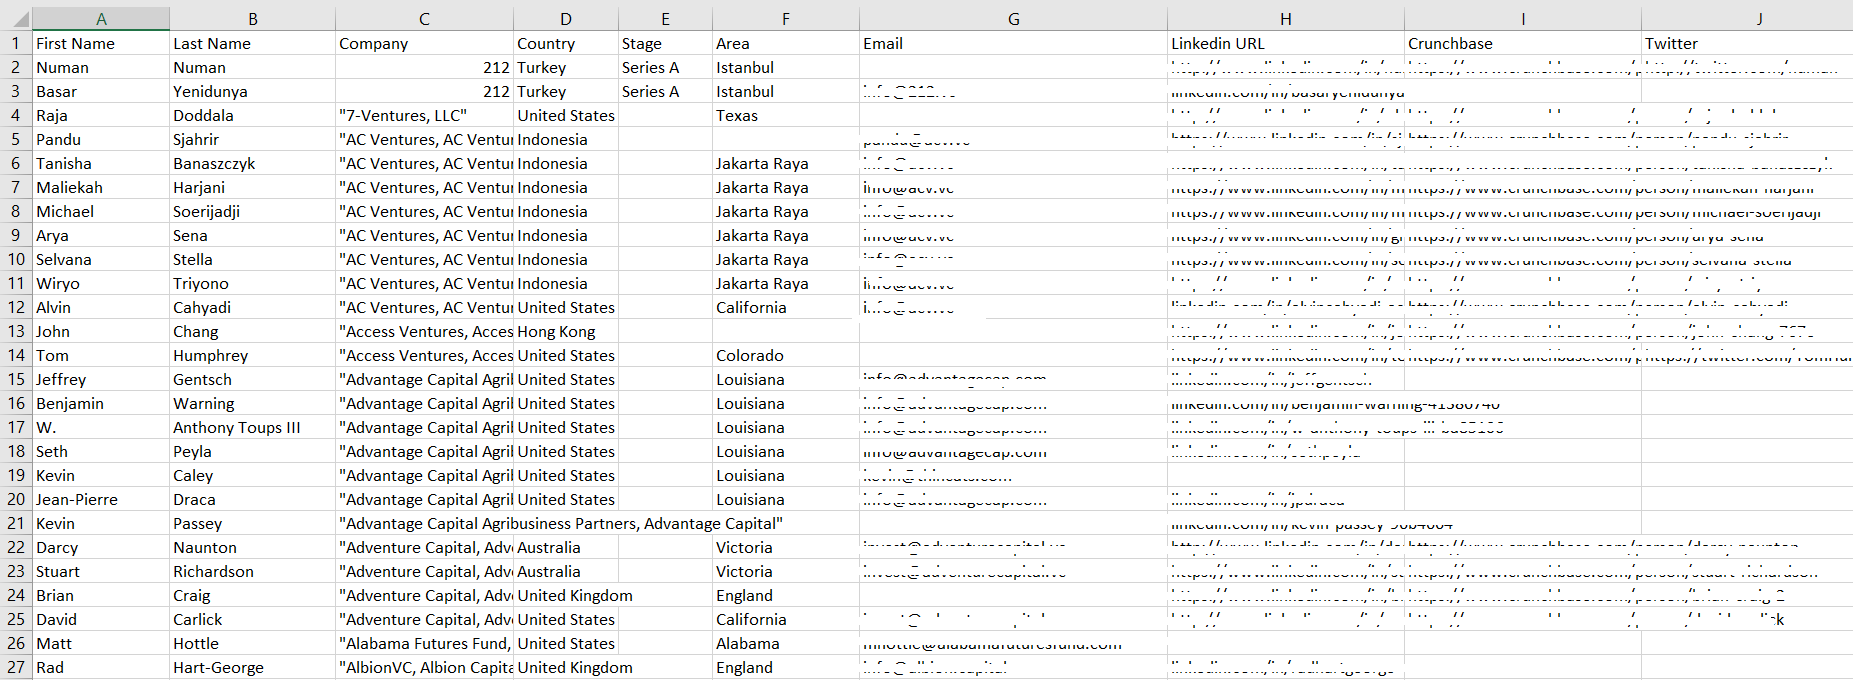This screenshot has height=680, width=1853.
Task: Select the cell with 'Peyla'
Action: tap(252, 451)
